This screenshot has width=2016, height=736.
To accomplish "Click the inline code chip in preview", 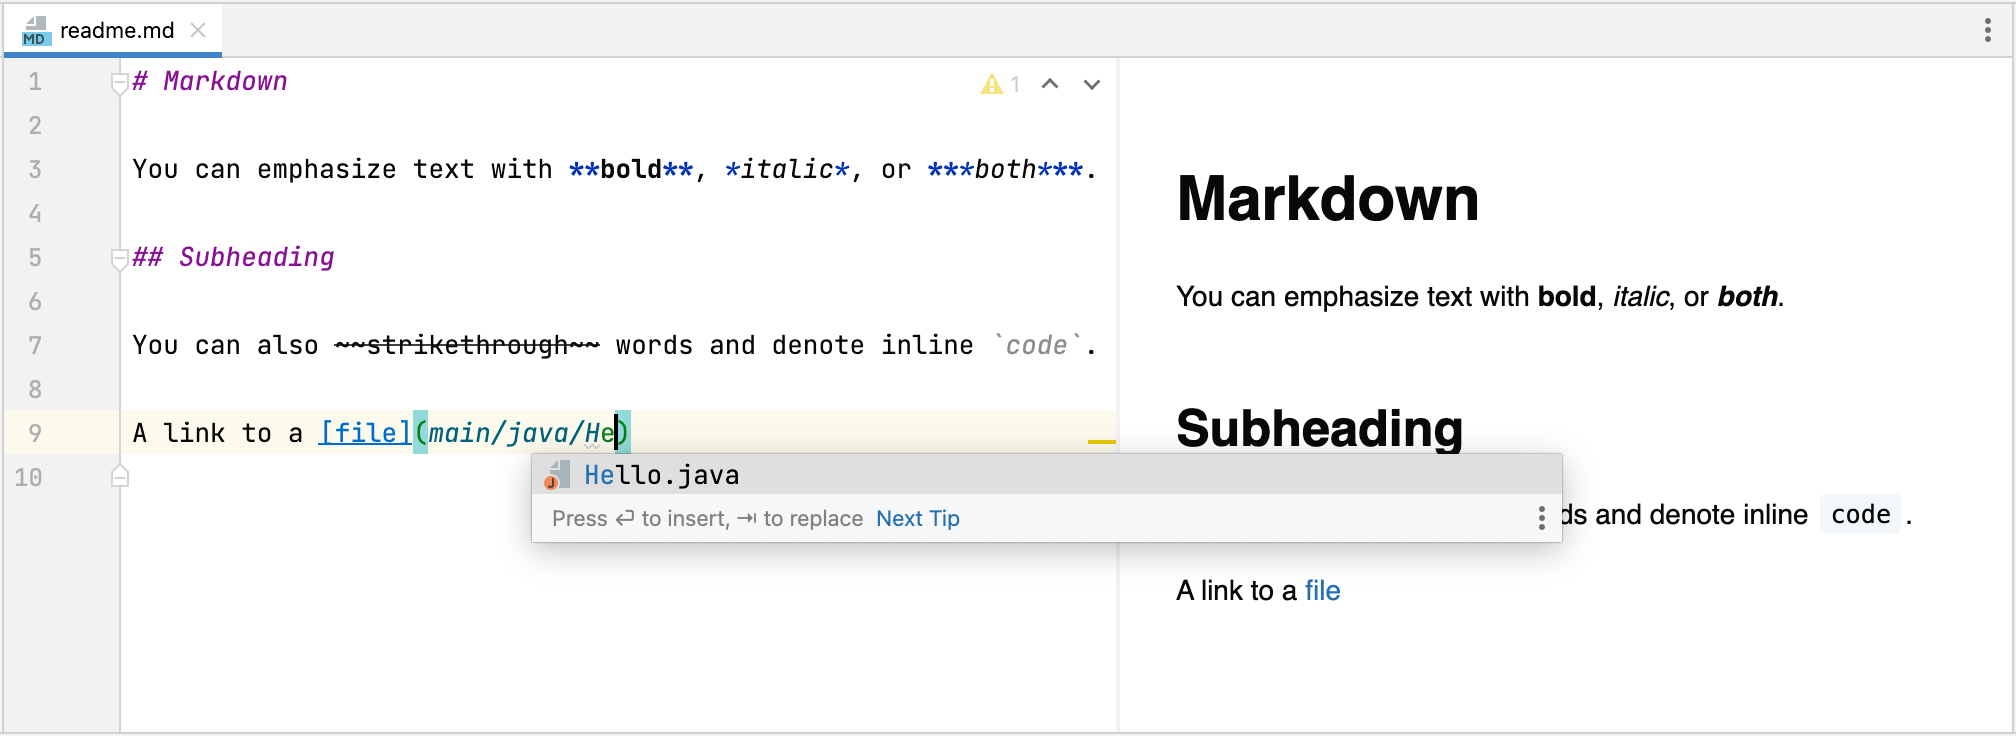I will [1860, 514].
